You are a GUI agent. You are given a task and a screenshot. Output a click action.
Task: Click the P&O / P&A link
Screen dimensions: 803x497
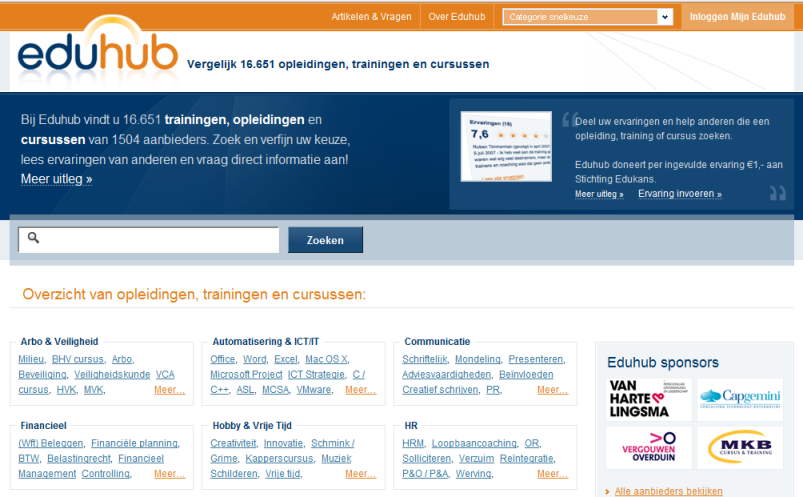(425, 474)
